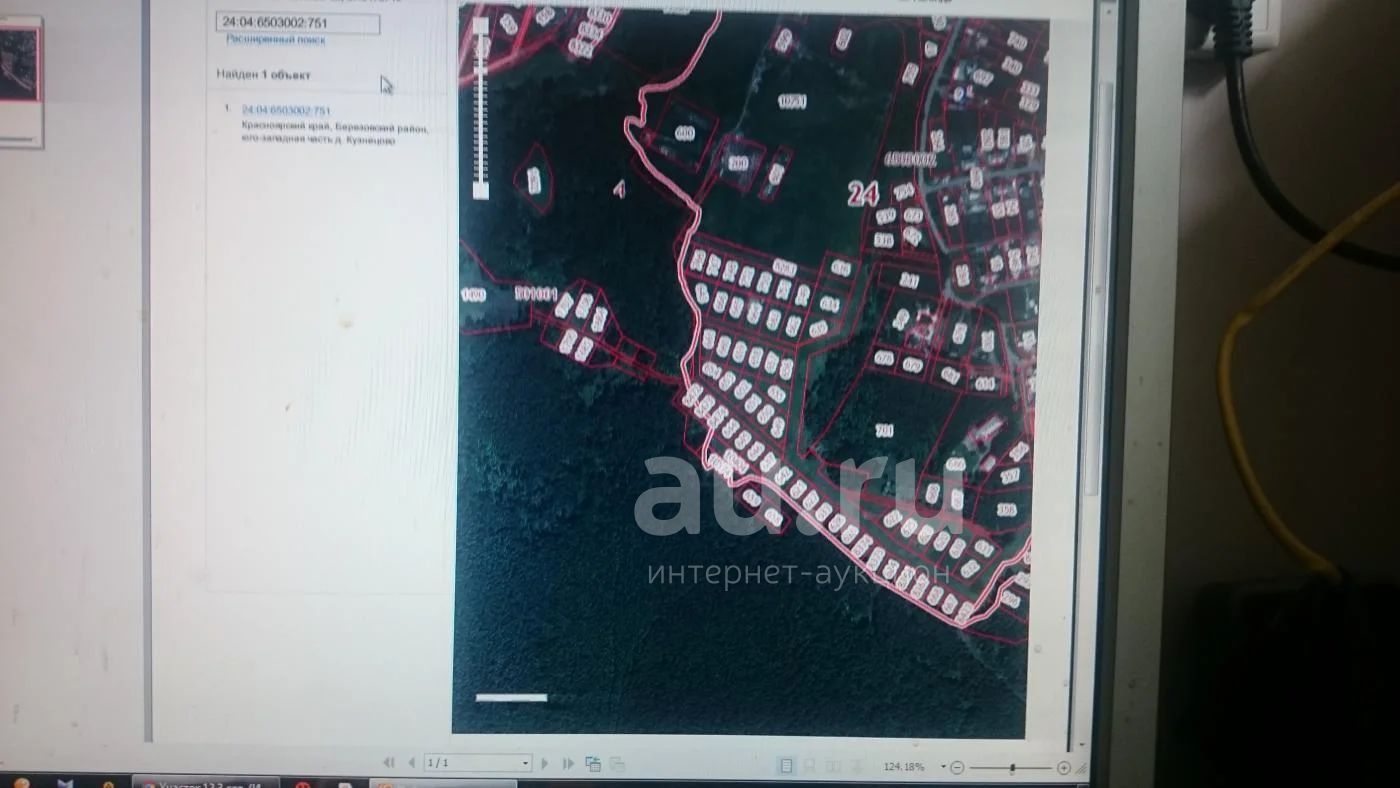Click the blue page-view icon after the last-page arrow
Screen dimensions: 1400x788
click(593, 764)
